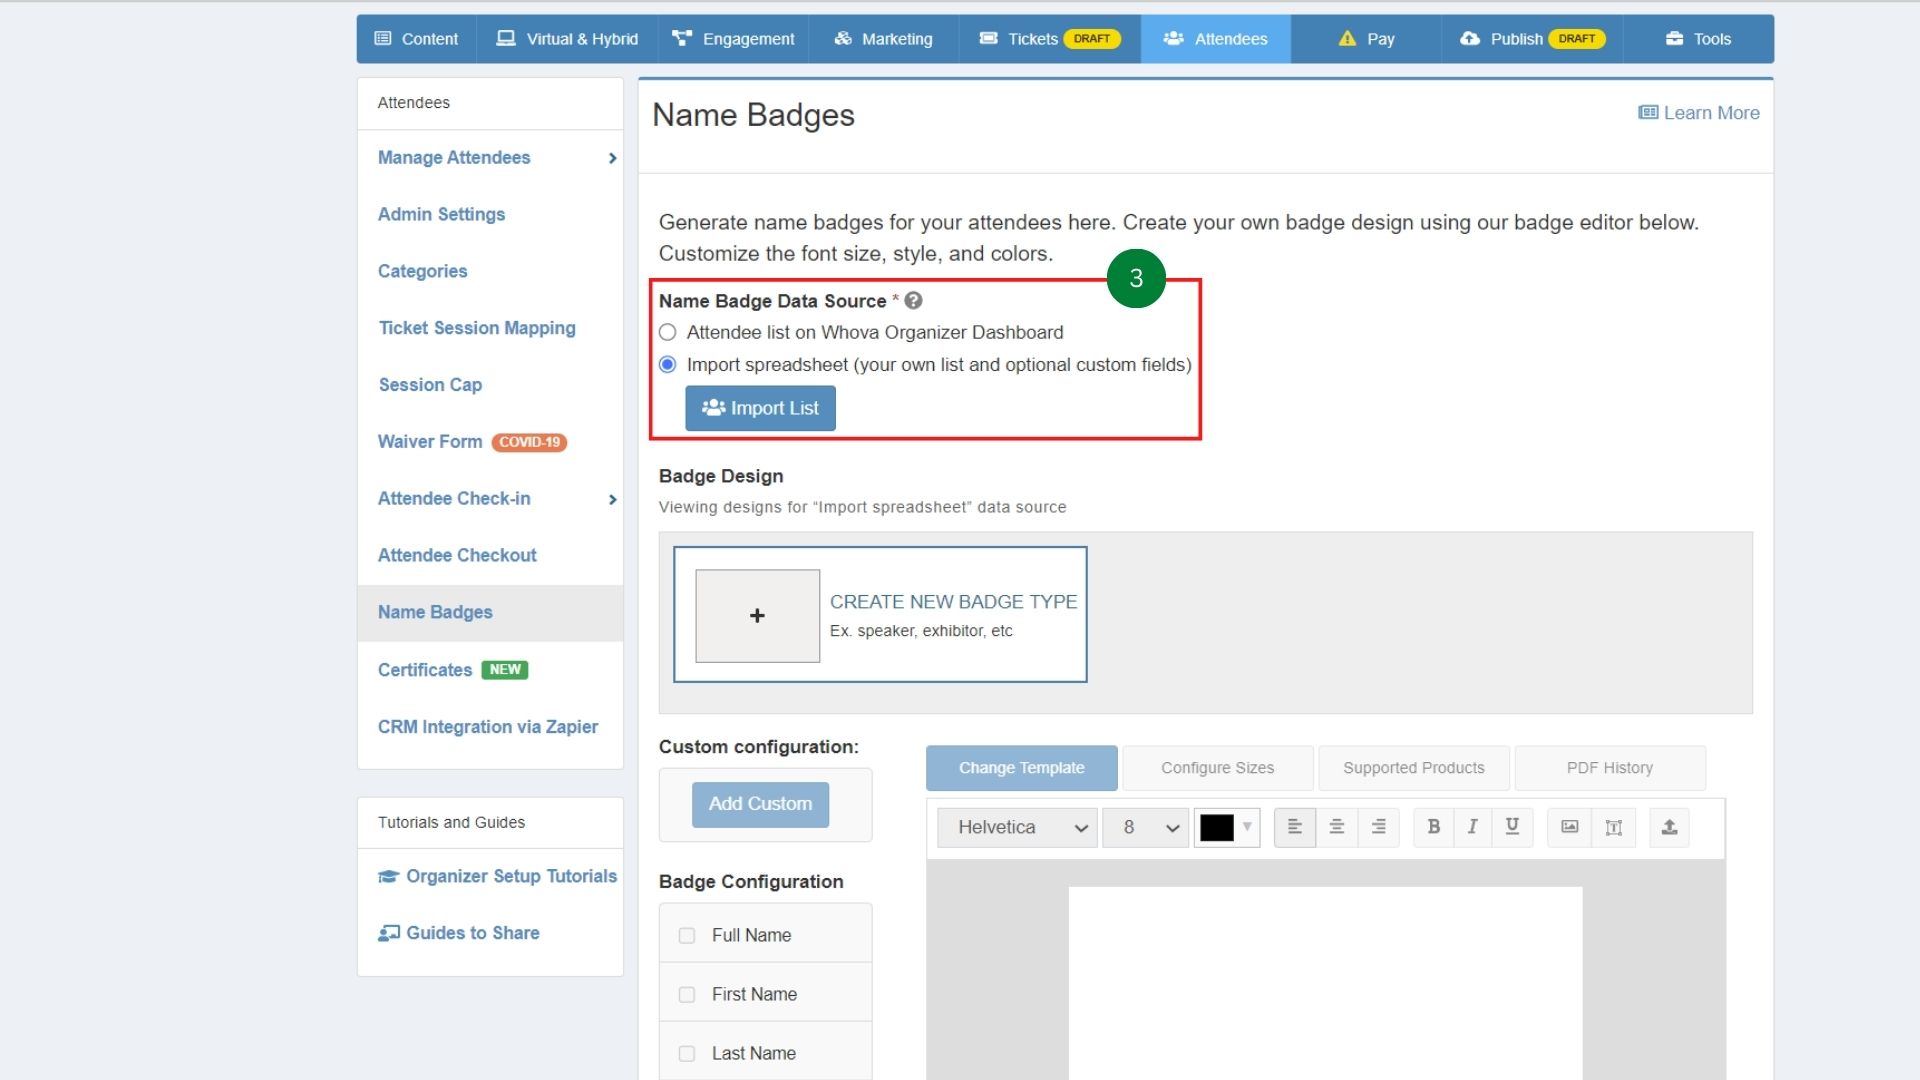Click the insert image icon

click(x=1568, y=827)
